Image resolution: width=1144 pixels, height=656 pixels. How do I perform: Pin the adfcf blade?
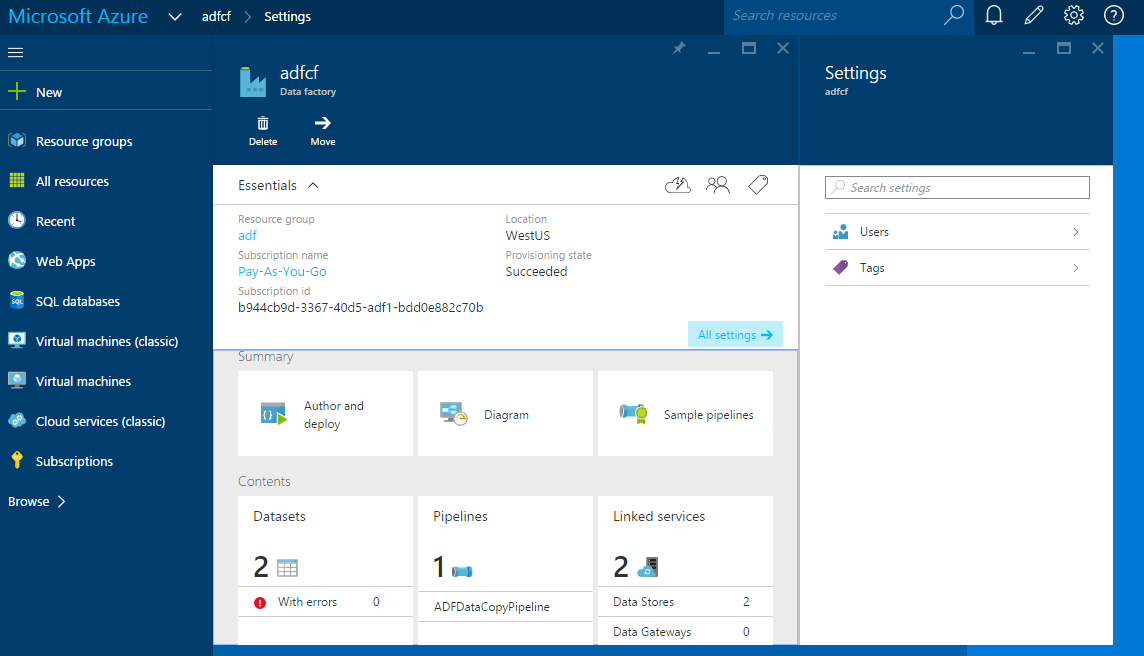click(679, 48)
